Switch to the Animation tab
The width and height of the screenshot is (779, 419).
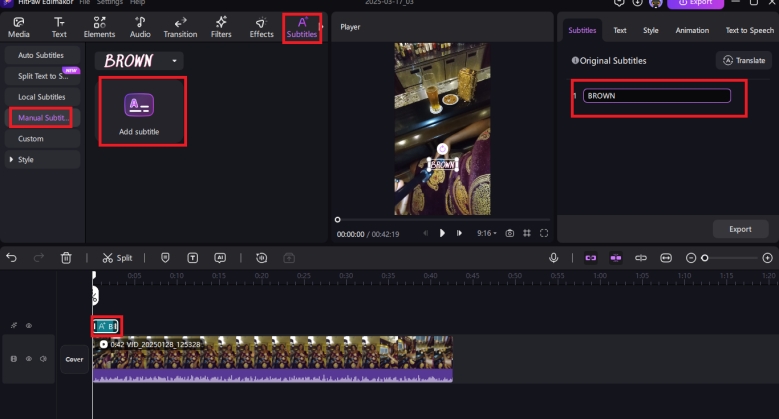(691, 31)
